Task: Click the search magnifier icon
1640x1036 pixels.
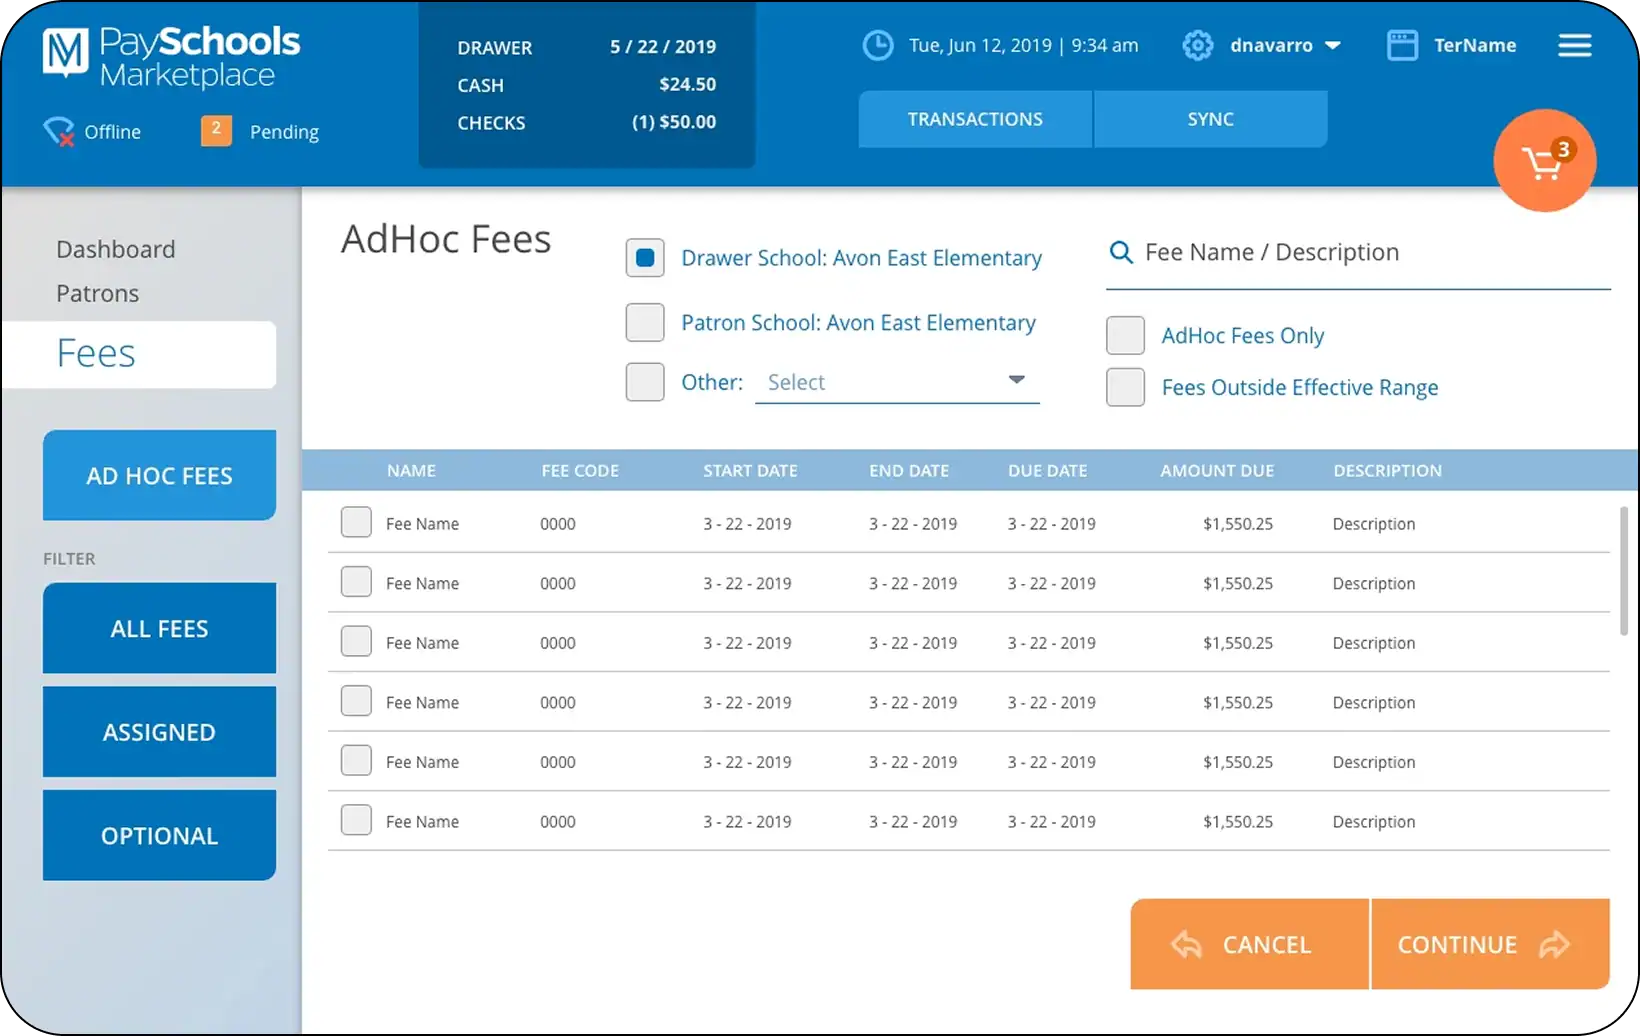Action: tap(1121, 253)
